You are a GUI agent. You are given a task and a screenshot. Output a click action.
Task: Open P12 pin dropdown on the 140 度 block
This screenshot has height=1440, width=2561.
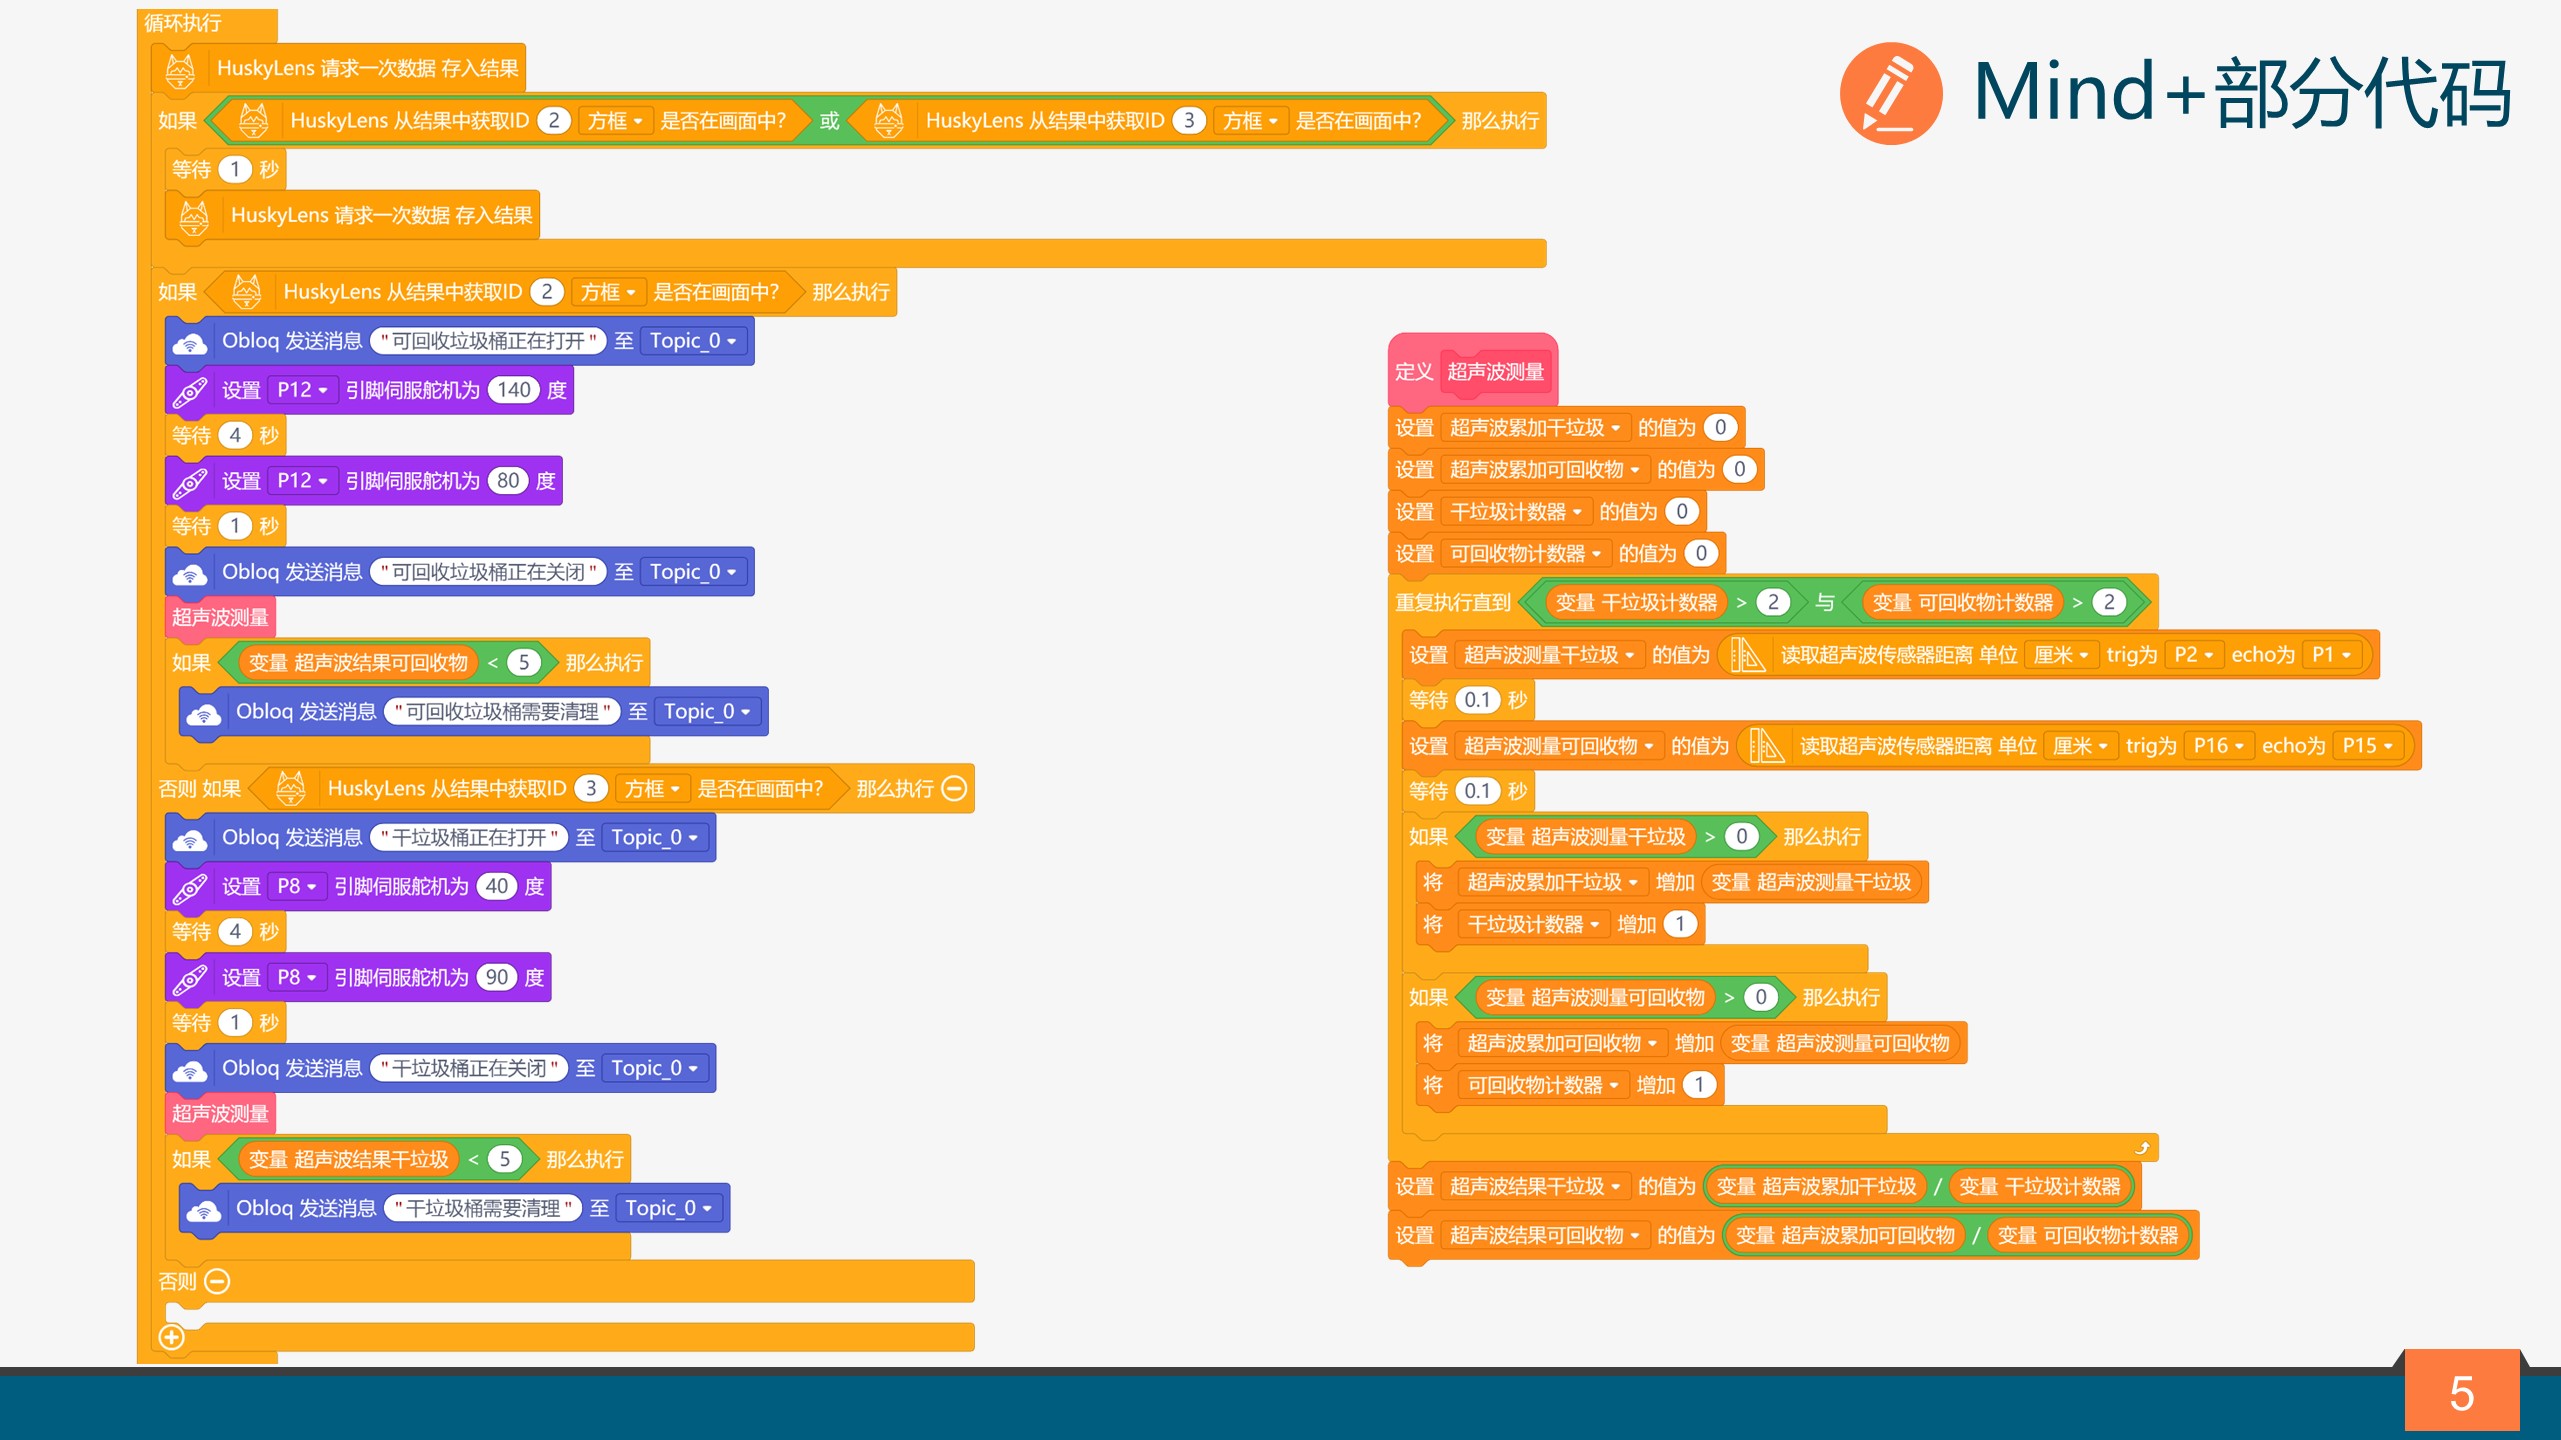(x=303, y=390)
